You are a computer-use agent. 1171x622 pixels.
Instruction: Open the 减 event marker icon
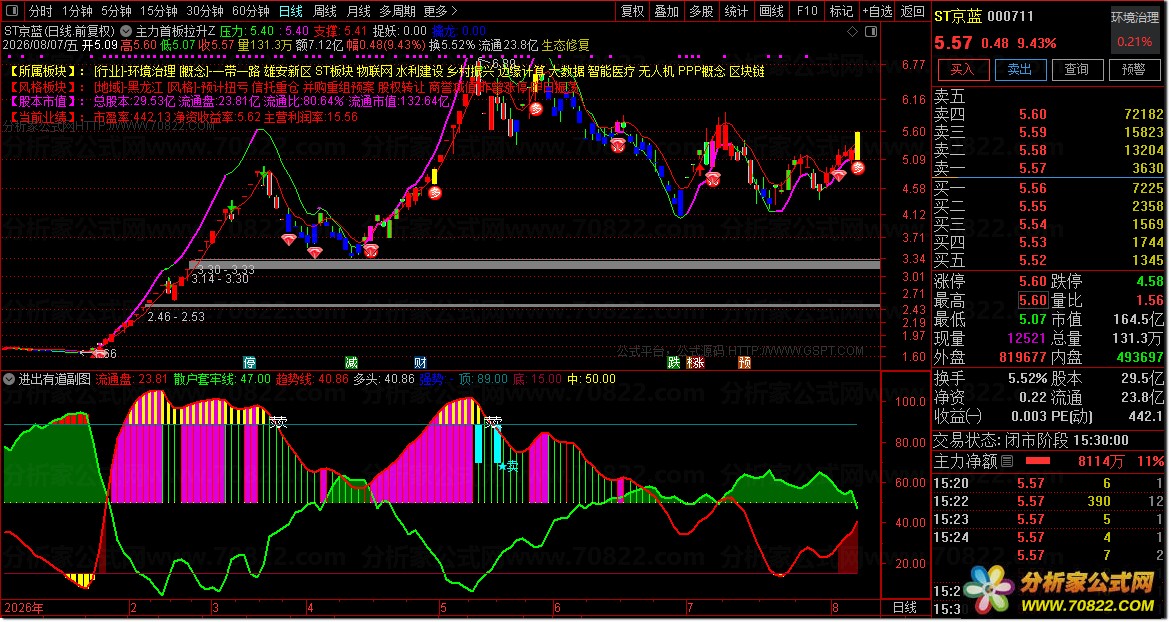(352, 363)
